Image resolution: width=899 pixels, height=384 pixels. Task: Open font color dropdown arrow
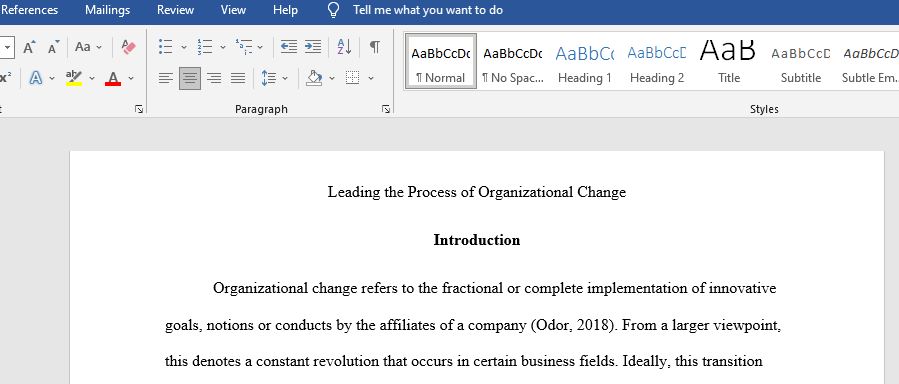click(x=131, y=79)
